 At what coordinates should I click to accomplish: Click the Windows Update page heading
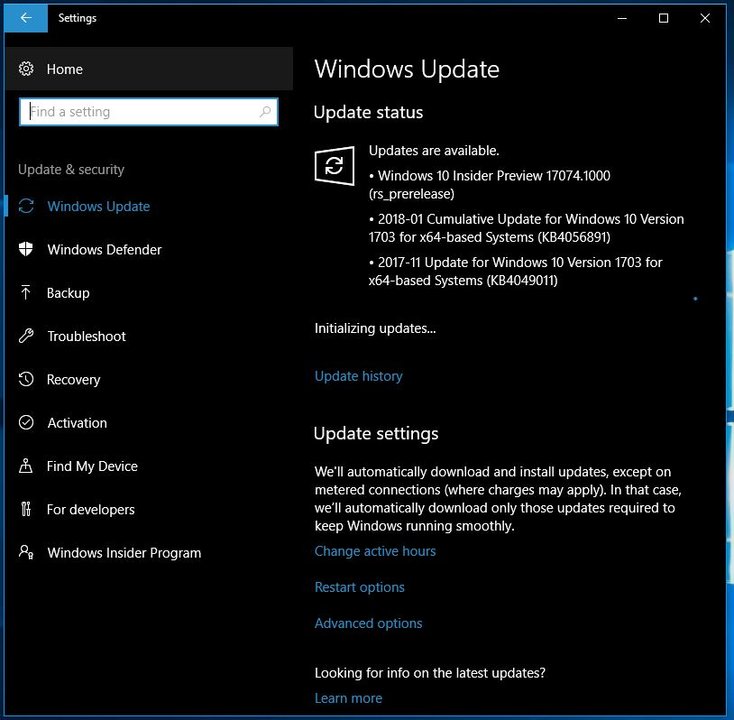click(x=407, y=69)
